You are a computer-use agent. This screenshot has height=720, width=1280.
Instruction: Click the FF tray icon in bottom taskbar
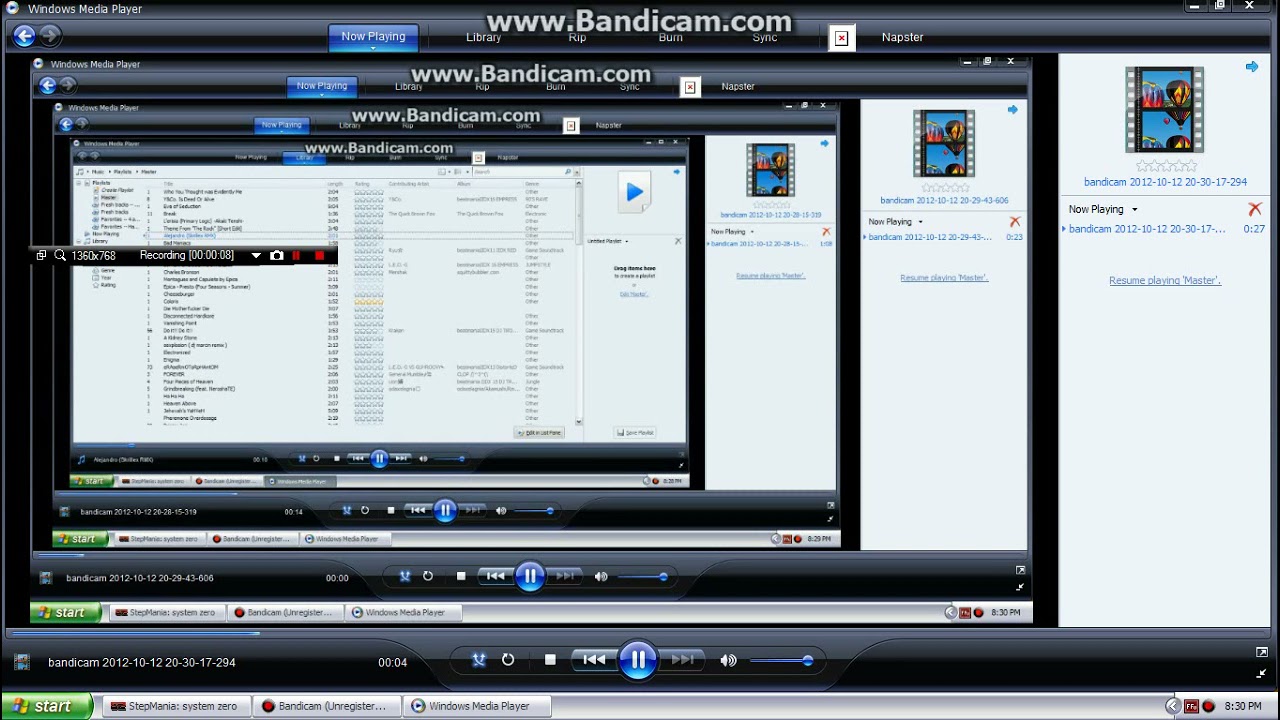pyautogui.click(x=1191, y=706)
